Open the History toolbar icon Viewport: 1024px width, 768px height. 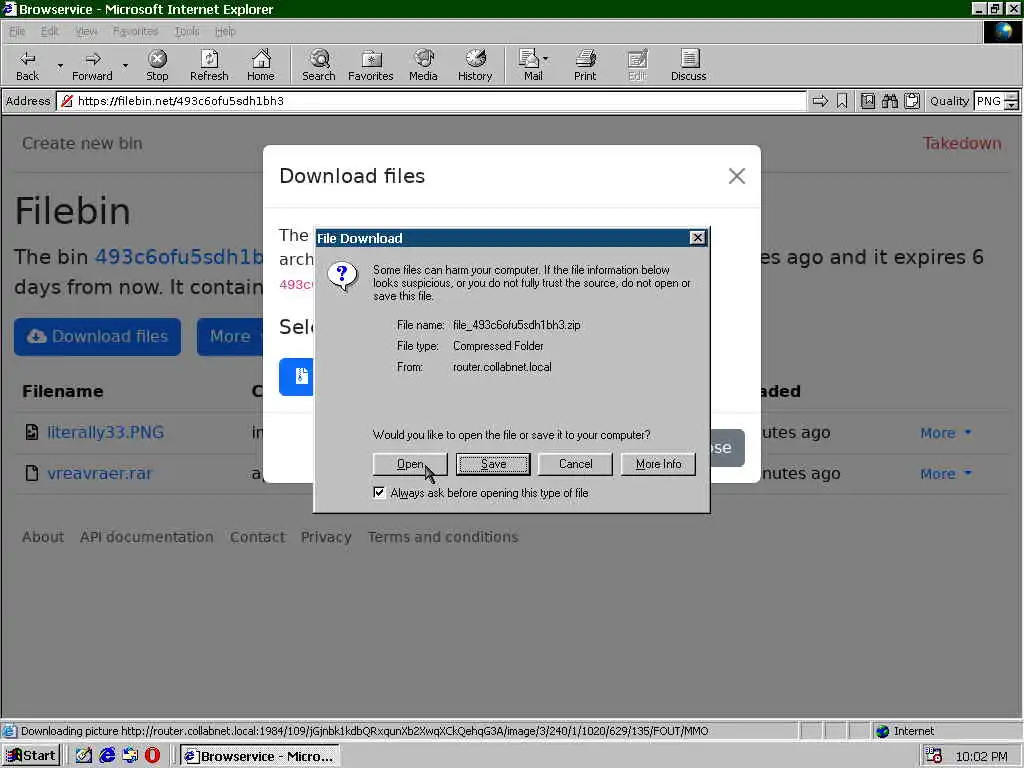pos(475,65)
